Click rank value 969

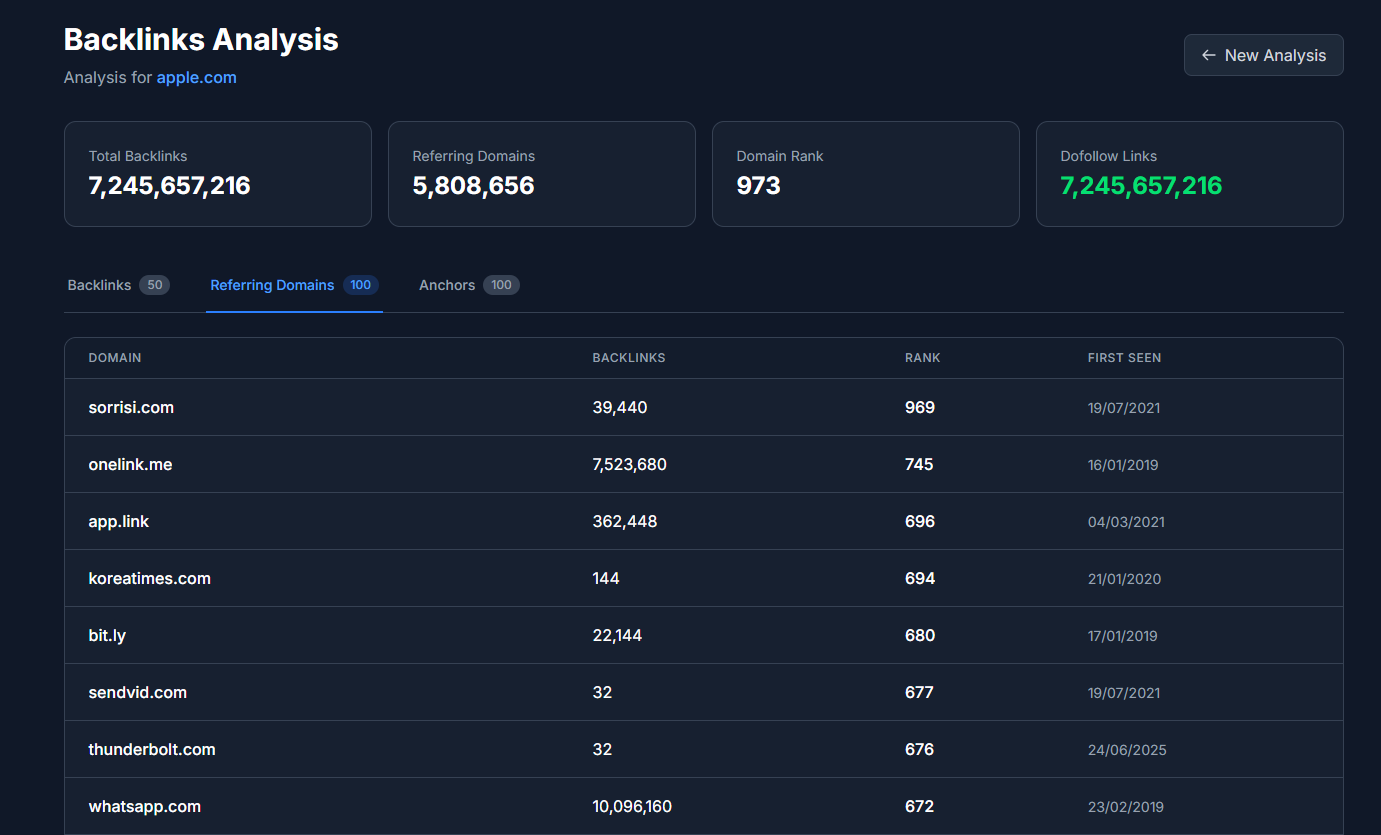[x=920, y=407]
